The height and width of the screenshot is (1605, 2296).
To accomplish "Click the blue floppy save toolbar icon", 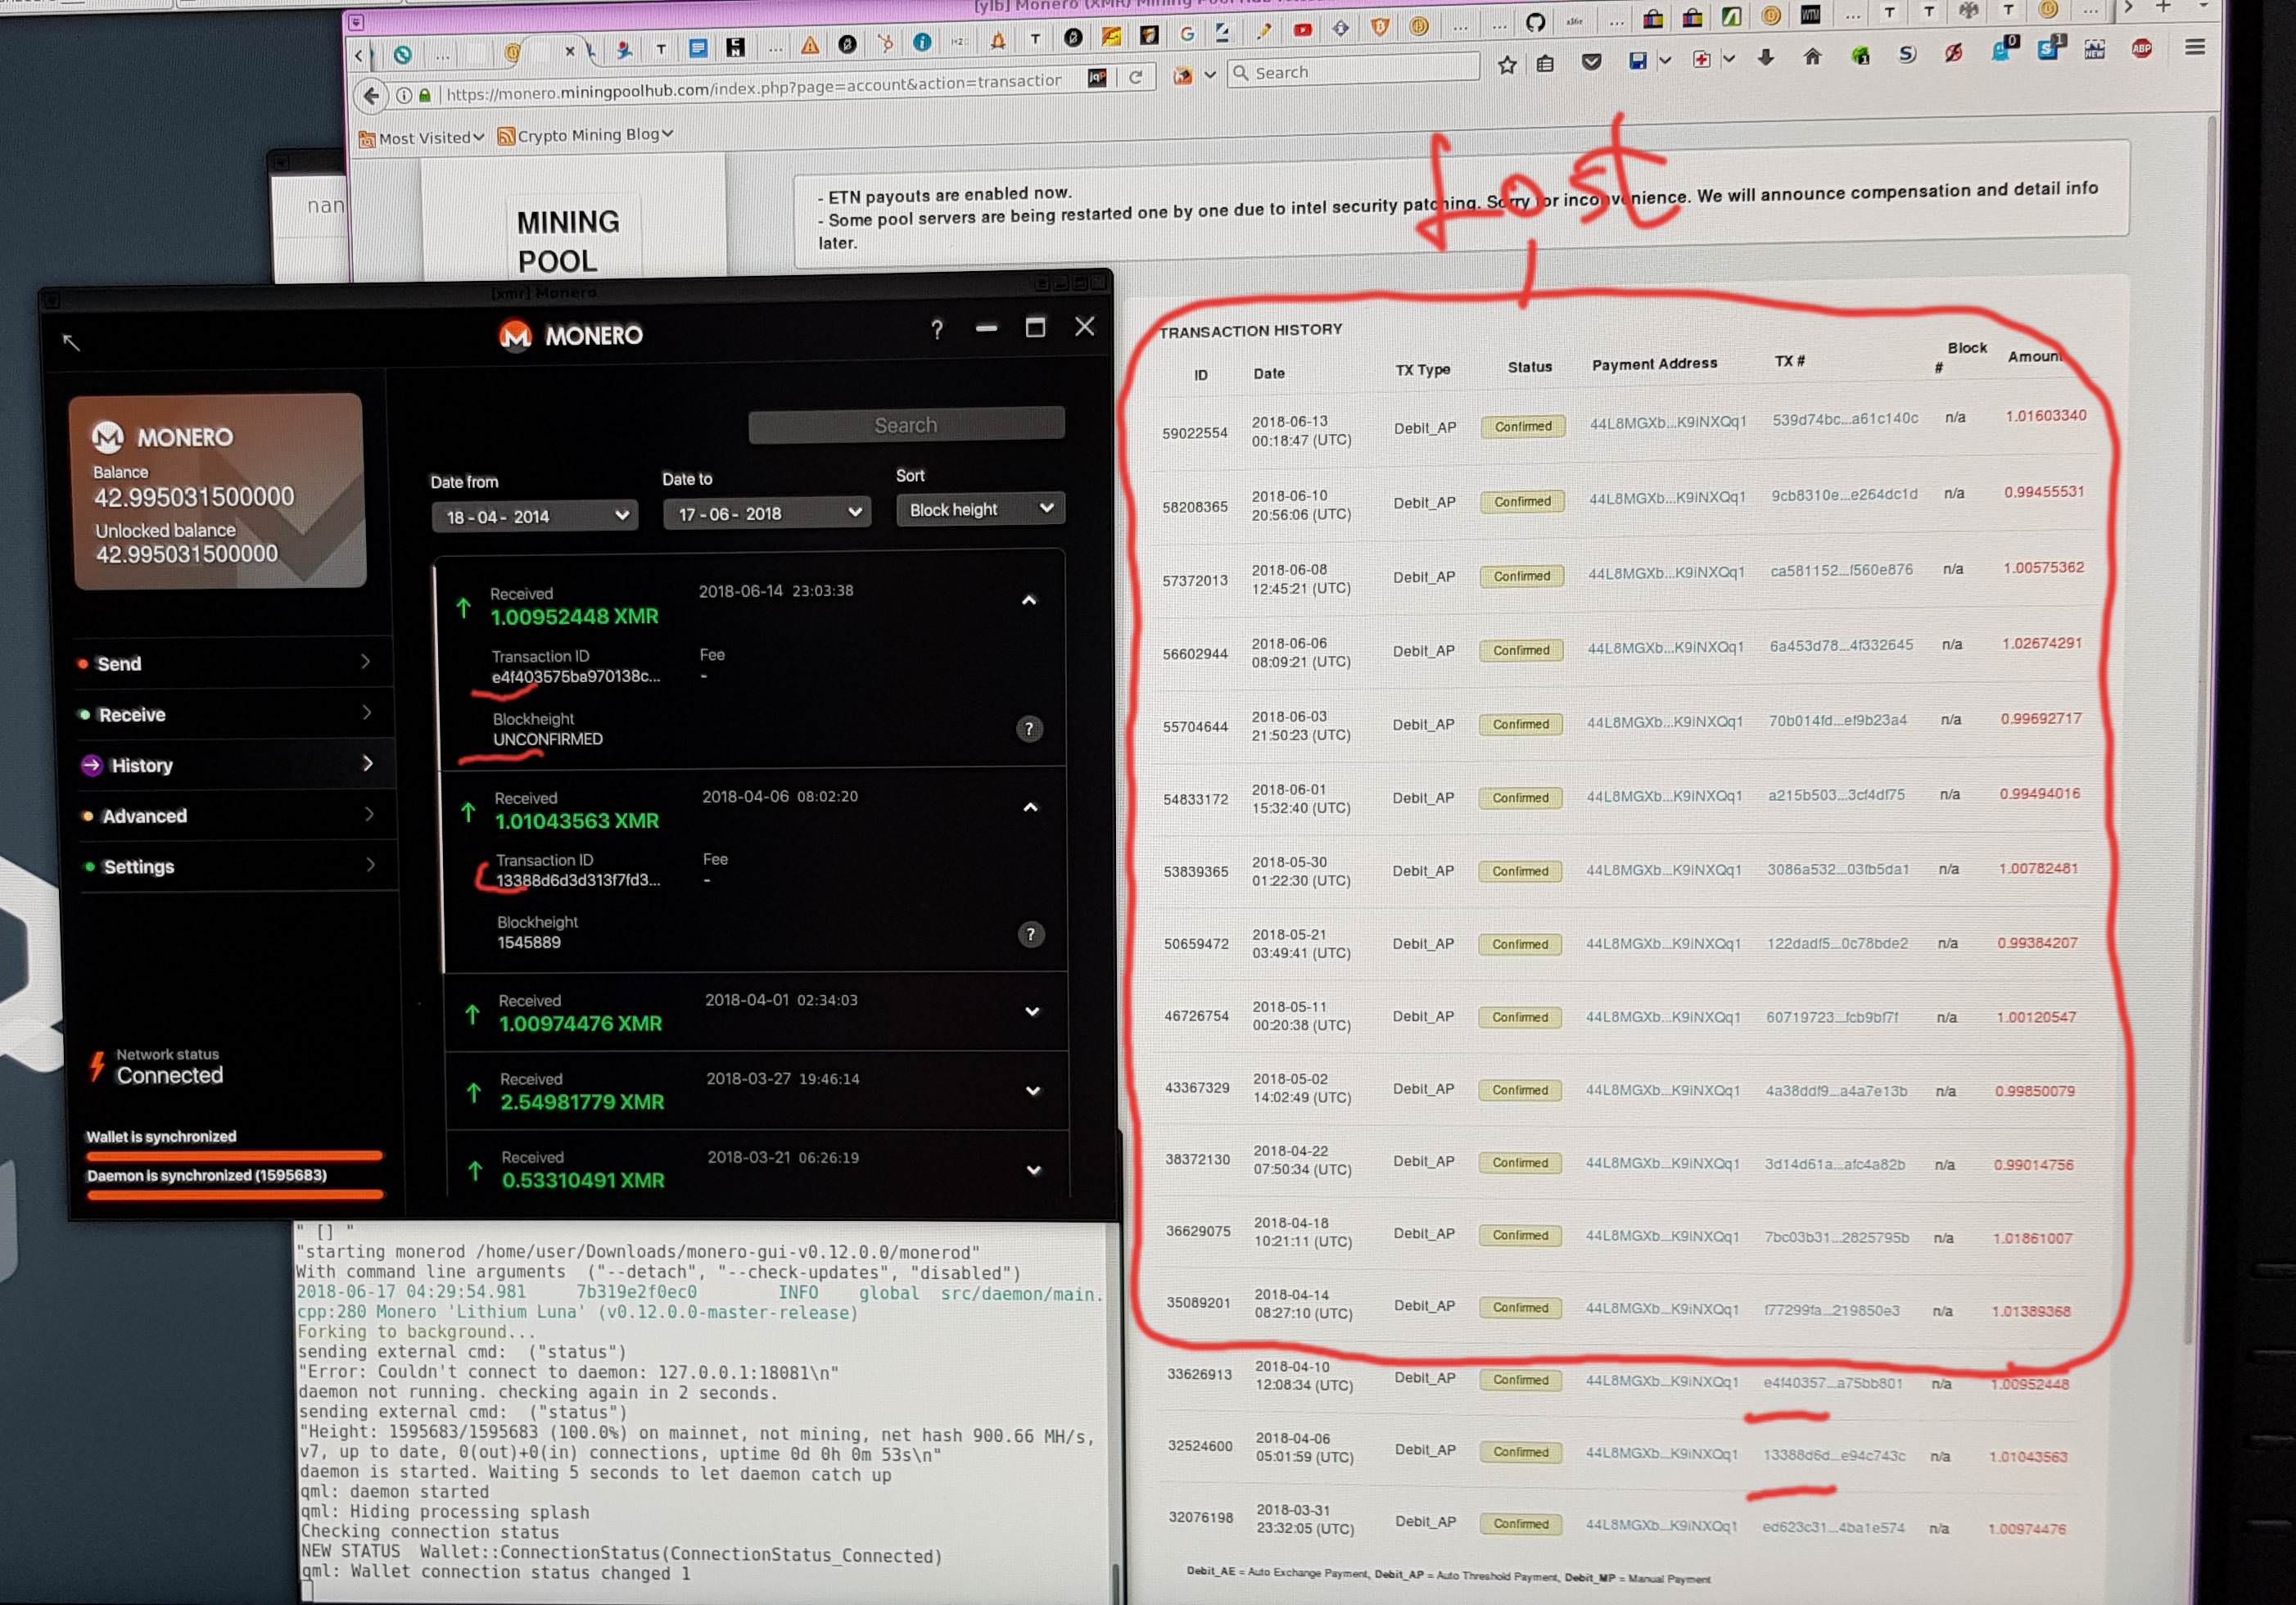I will tap(1637, 61).
